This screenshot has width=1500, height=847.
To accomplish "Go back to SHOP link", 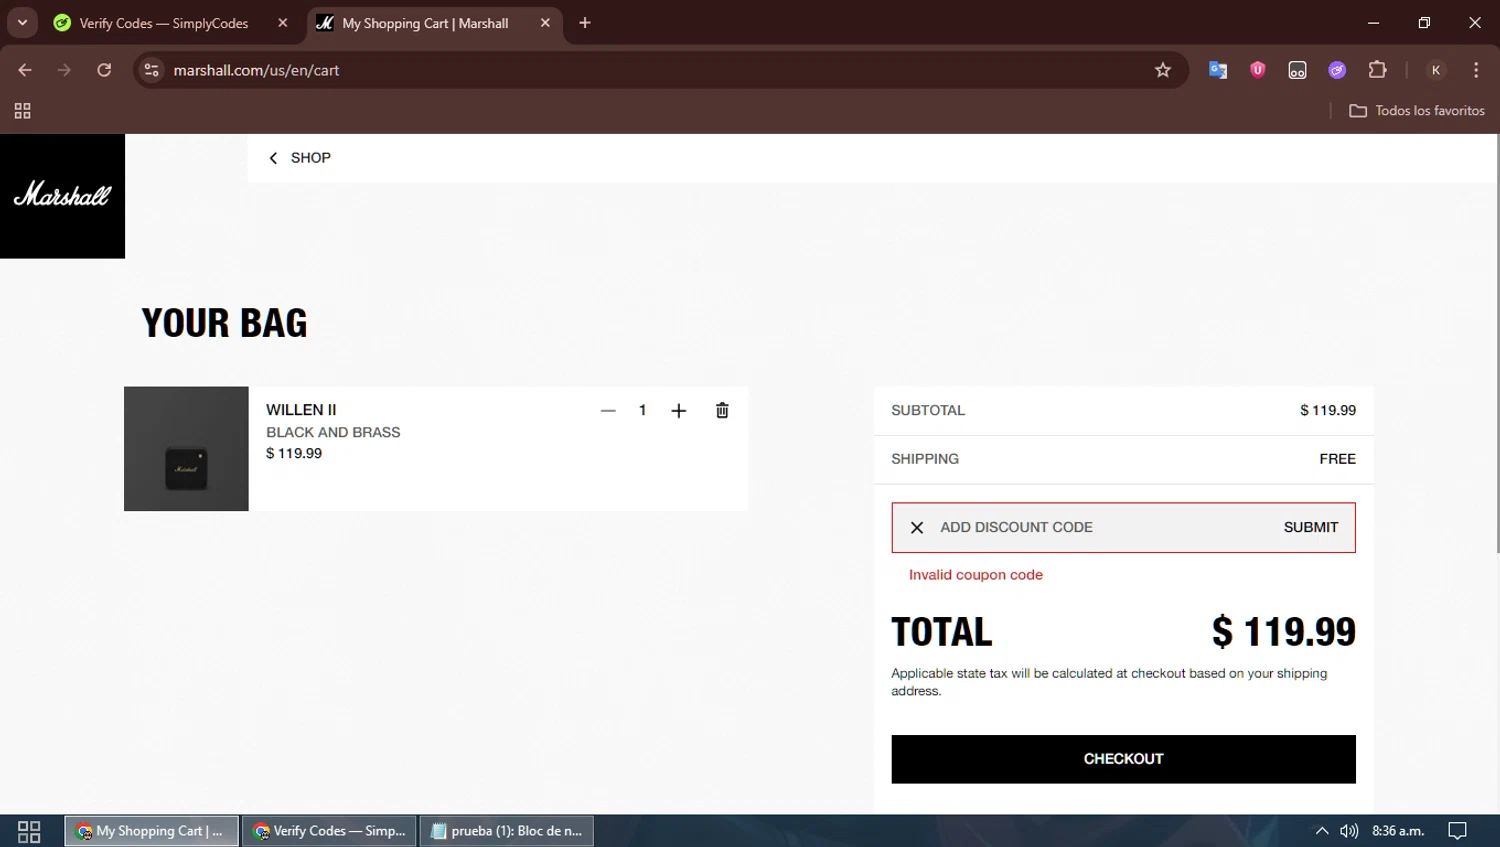I will pyautogui.click(x=299, y=158).
